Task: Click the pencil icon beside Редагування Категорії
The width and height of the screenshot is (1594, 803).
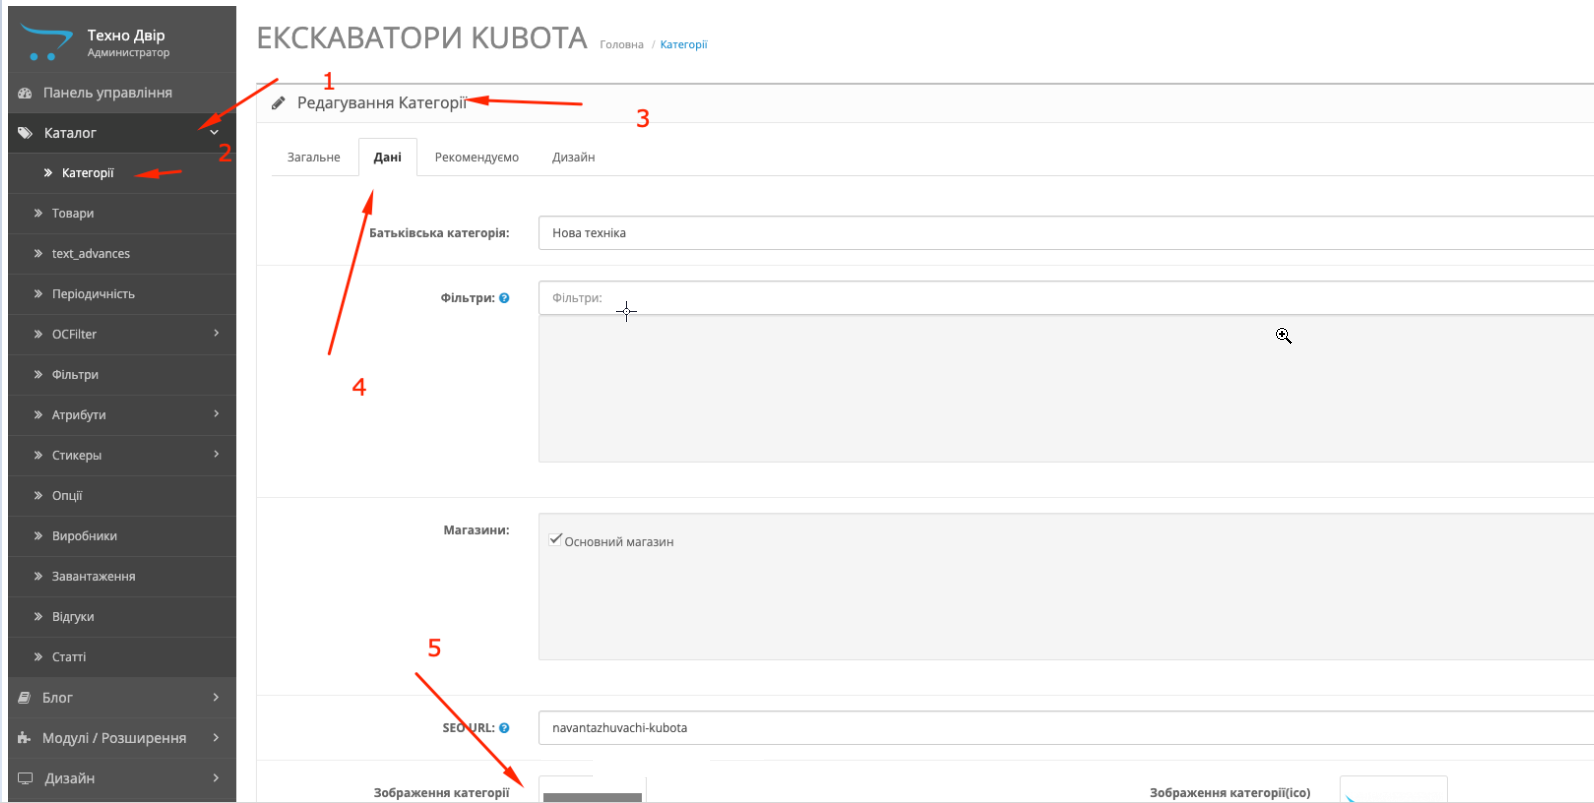Action: point(279,103)
